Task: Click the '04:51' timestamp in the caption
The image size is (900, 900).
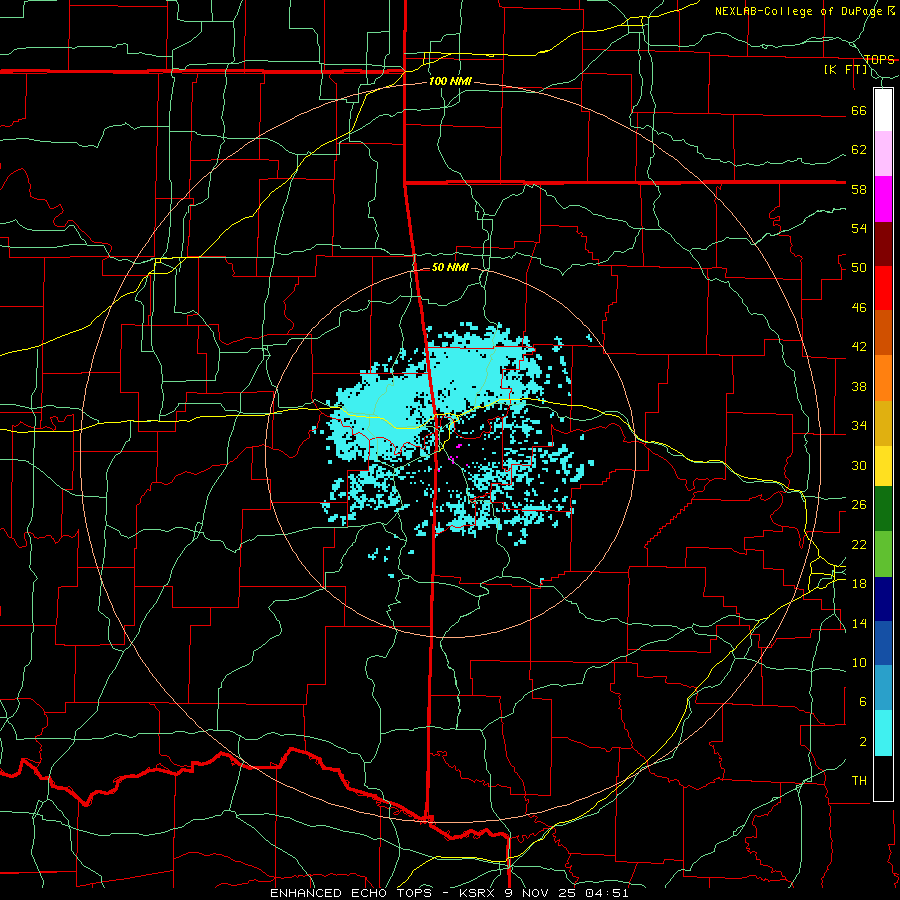Action: click(607, 893)
